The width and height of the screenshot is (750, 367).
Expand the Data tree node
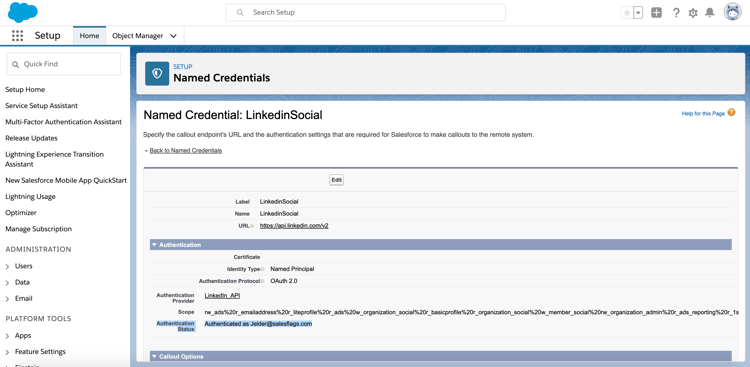pos(7,282)
